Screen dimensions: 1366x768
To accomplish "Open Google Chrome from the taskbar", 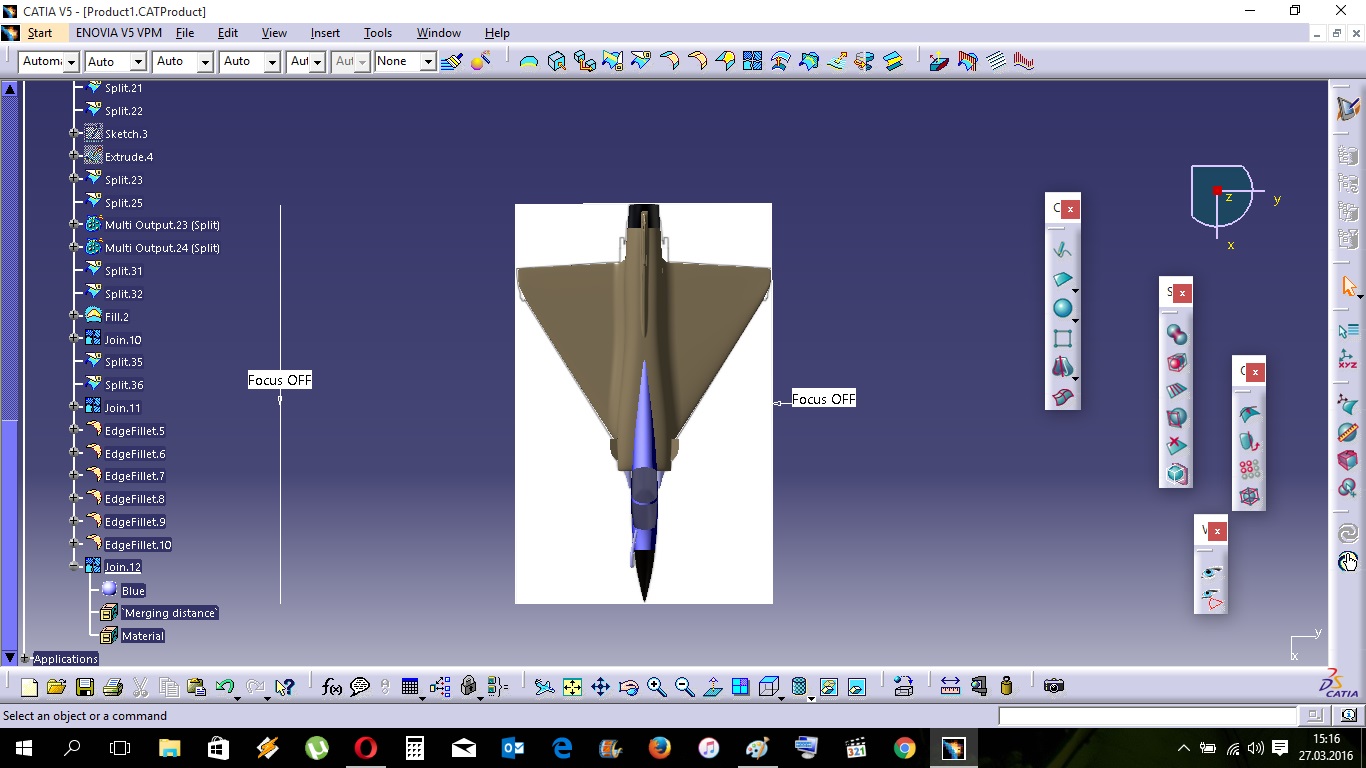I will click(904, 748).
